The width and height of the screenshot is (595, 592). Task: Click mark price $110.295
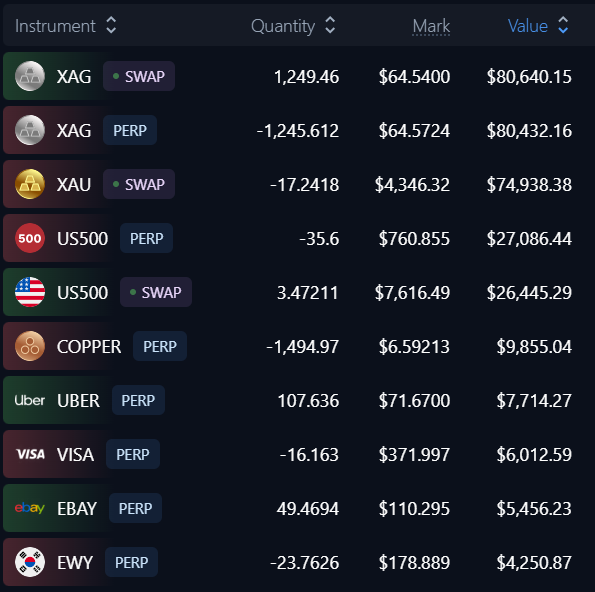414,509
